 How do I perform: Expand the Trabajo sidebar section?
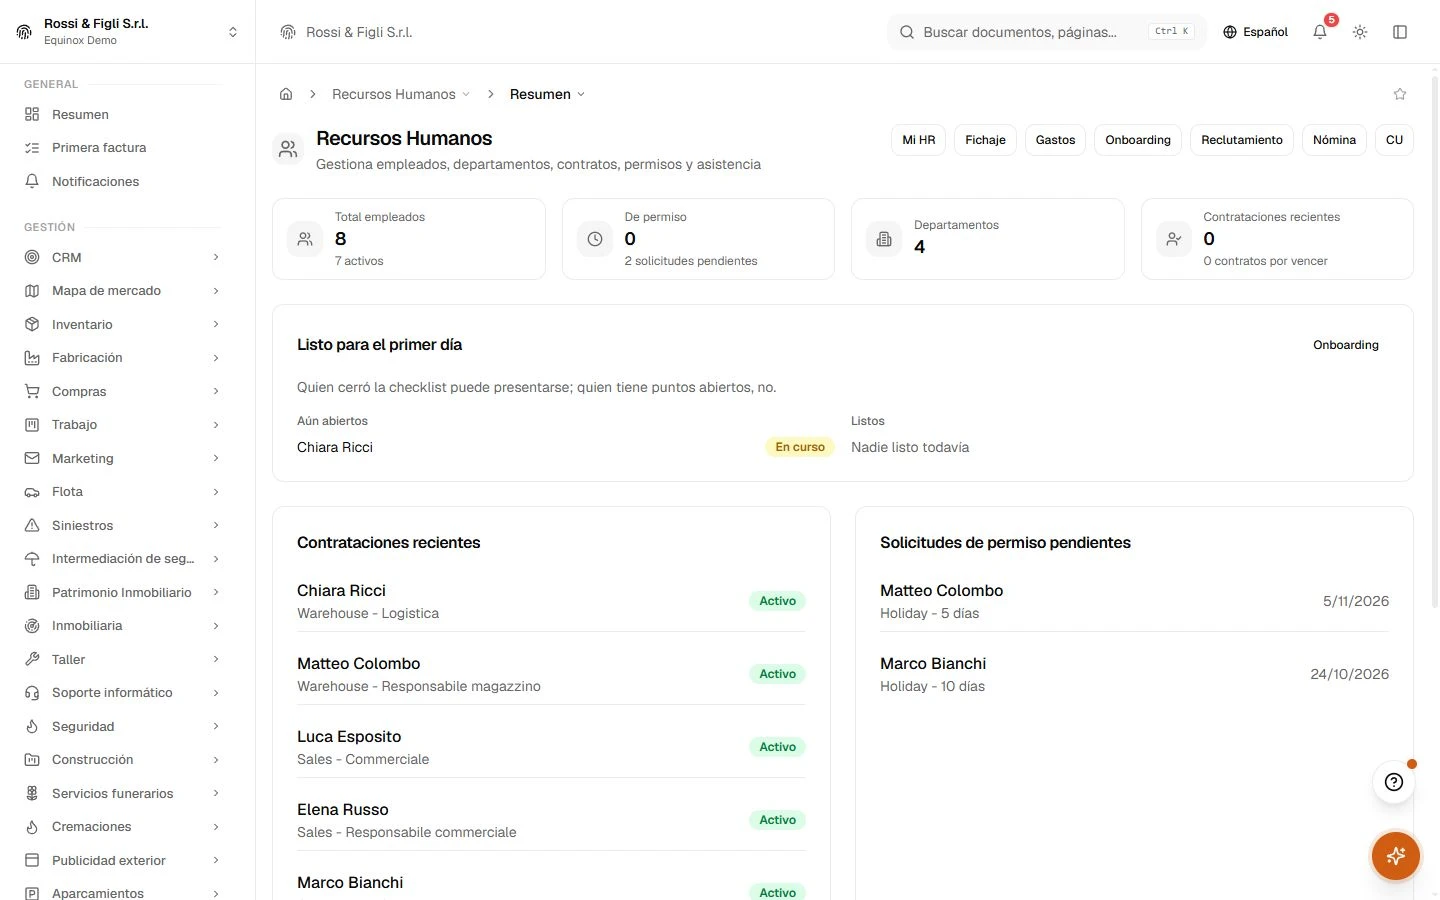tap(124, 425)
